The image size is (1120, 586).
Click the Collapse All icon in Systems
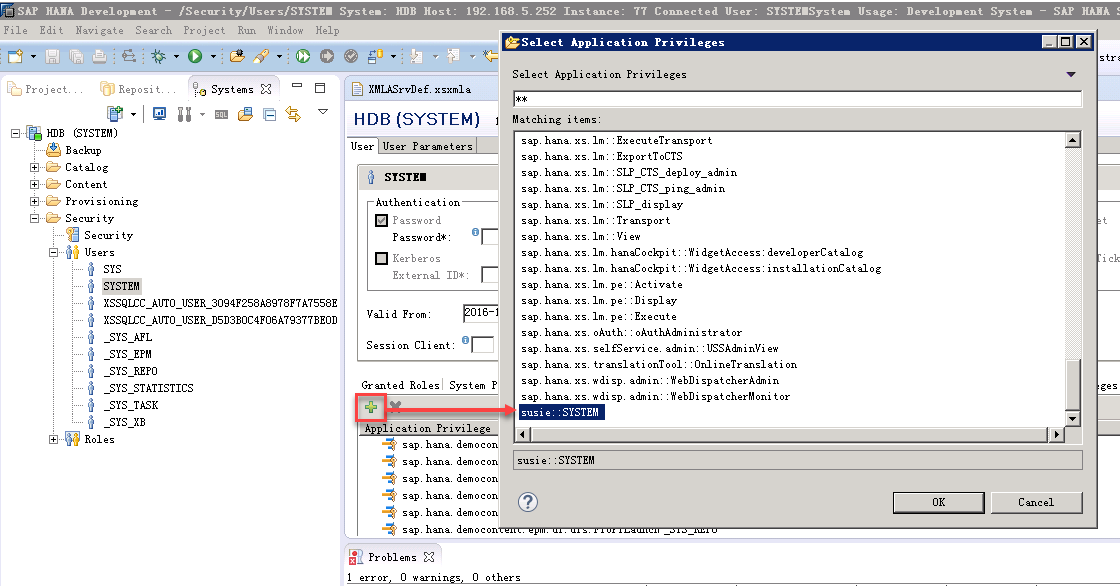(270, 115)
